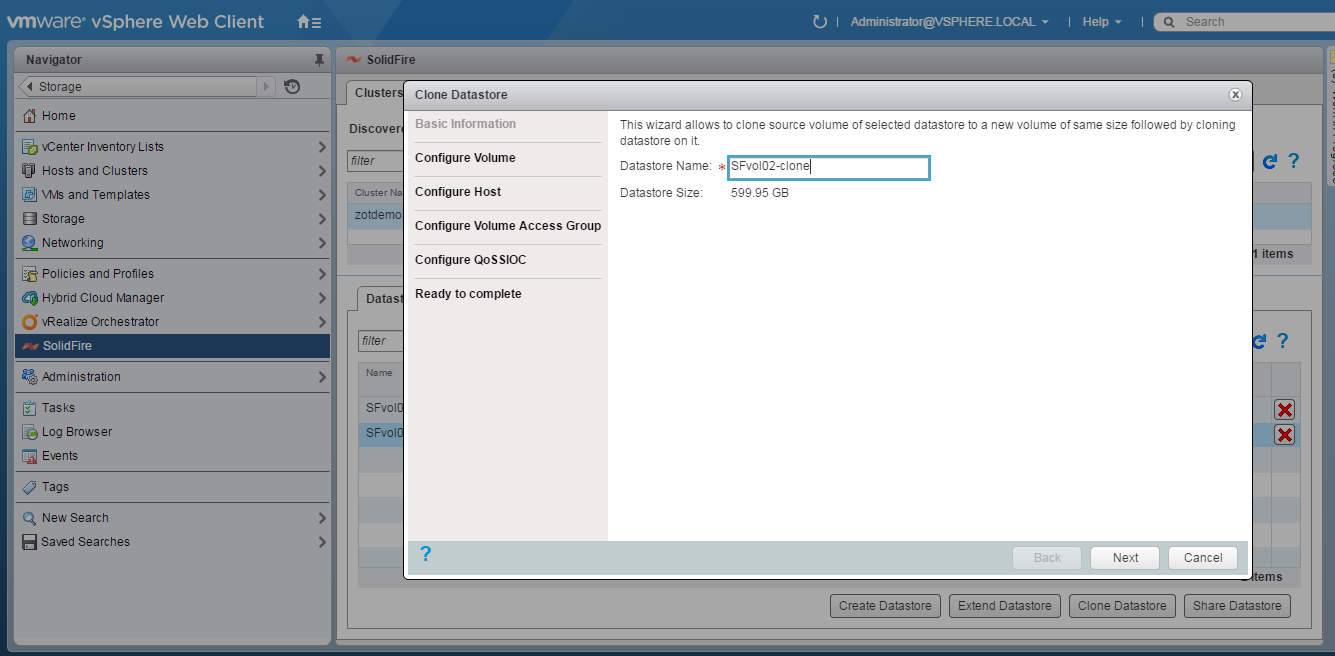Open the vSphere home menu icon
Viewport: 1335px width, 656px height.
pos(309,21)
